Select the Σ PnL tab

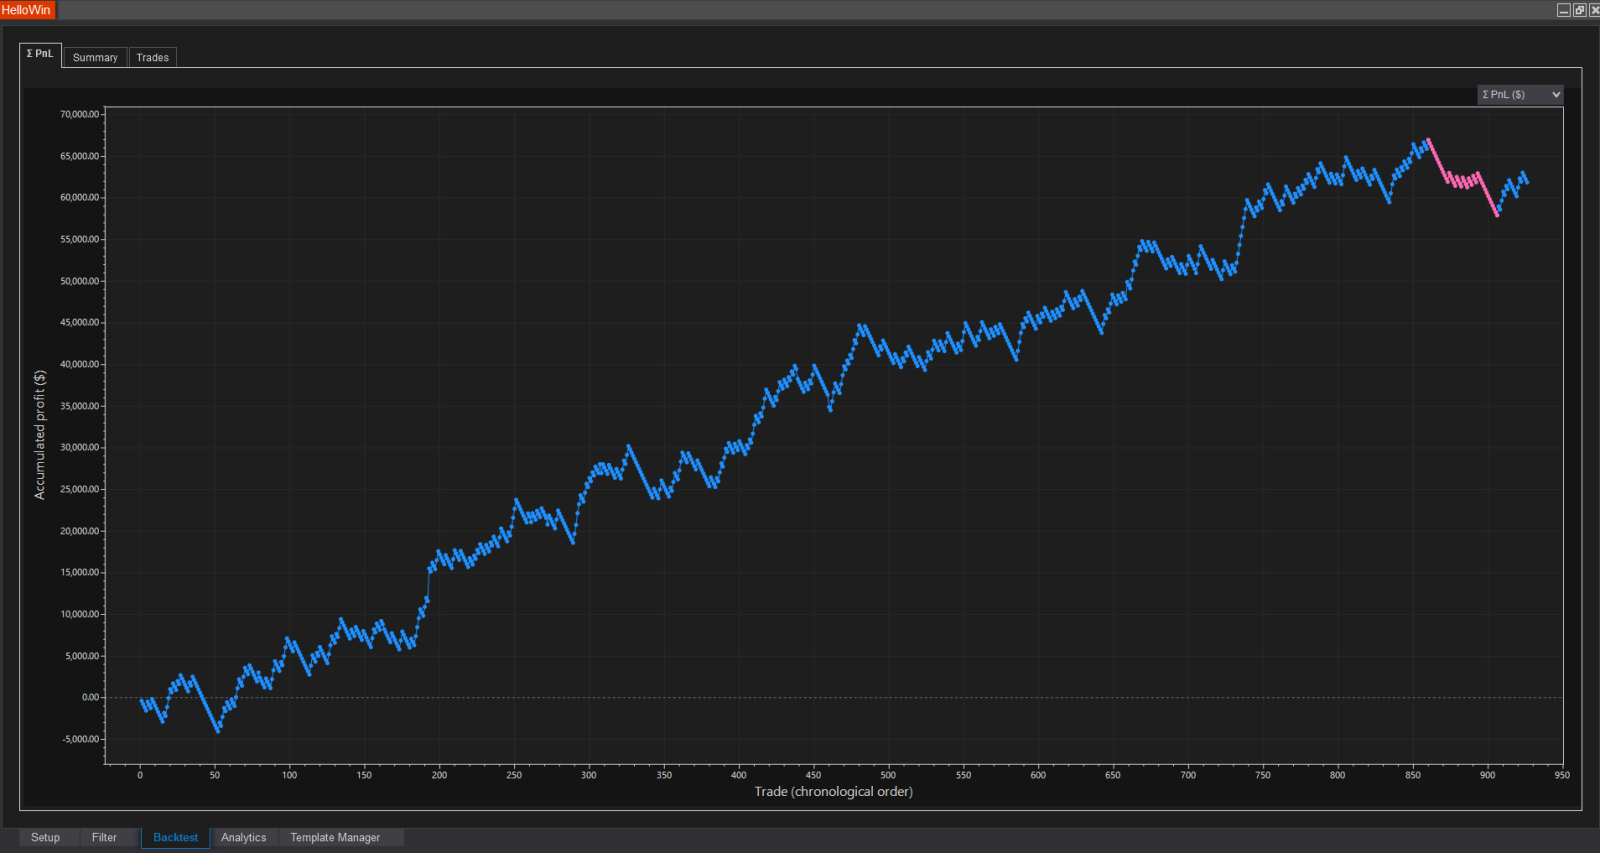tap(40, 54)
